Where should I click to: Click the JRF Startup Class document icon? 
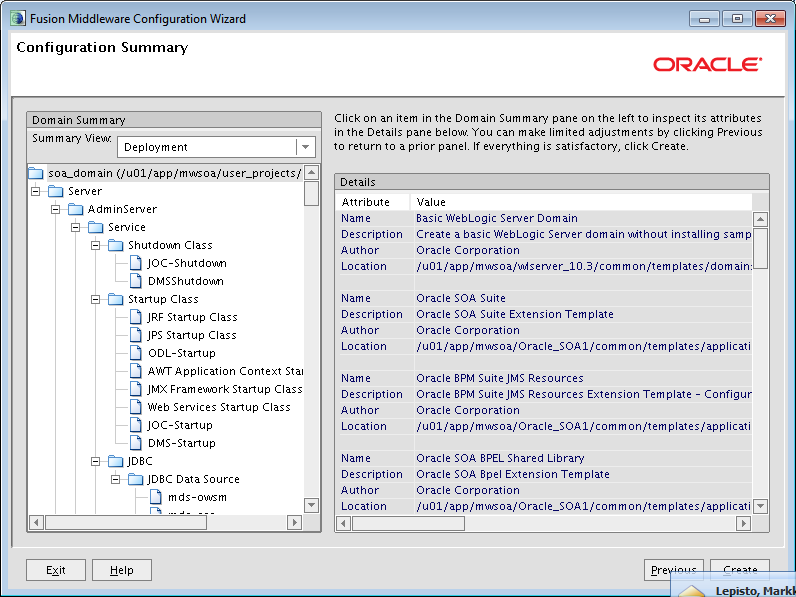click(x=136, y=317)
